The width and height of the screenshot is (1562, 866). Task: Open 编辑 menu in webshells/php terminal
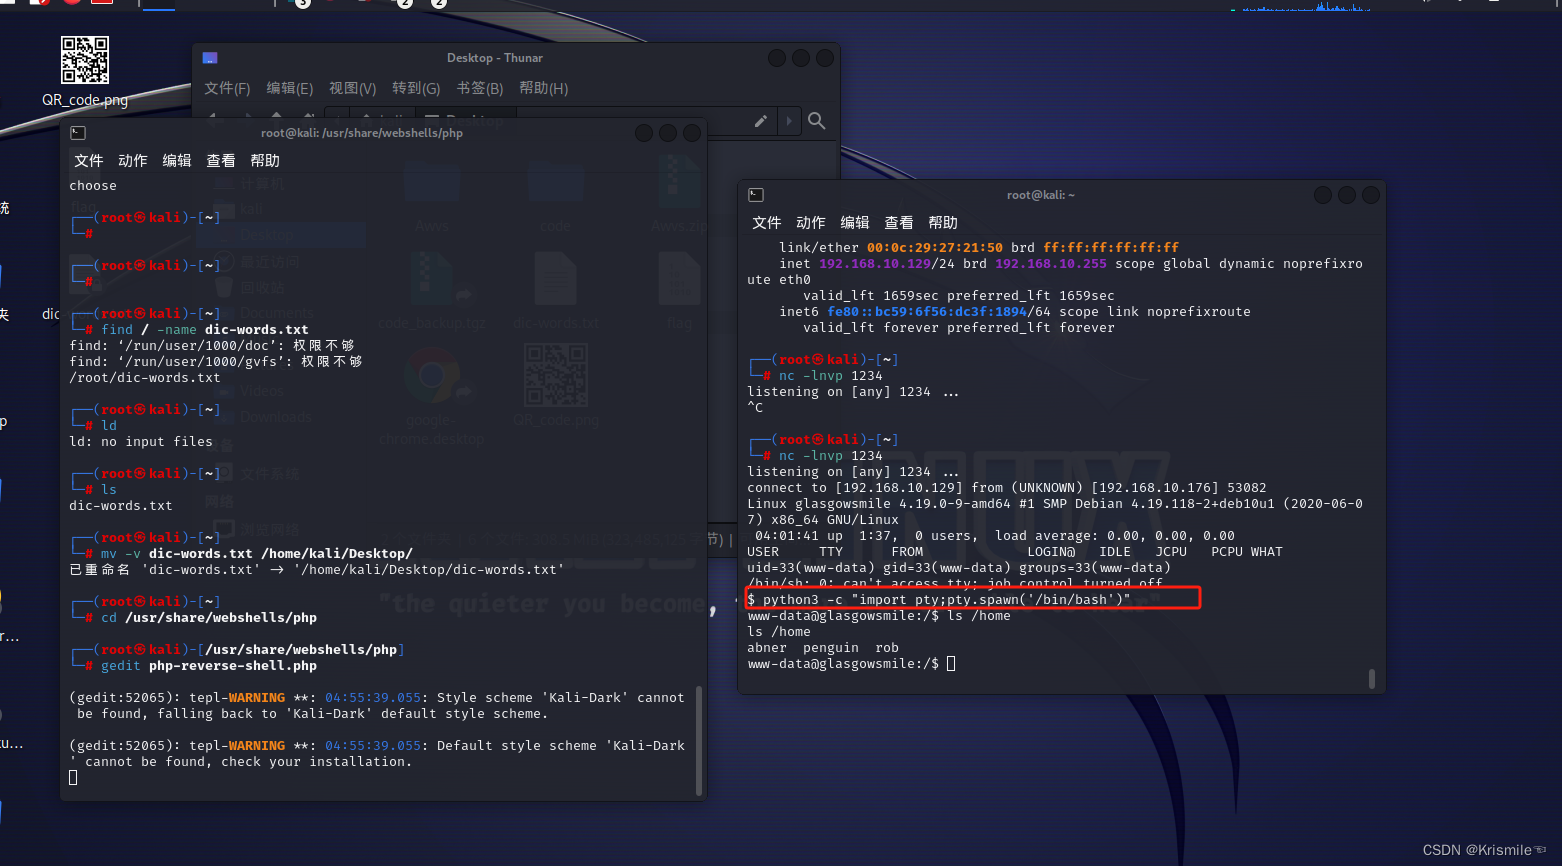[177, 160]
